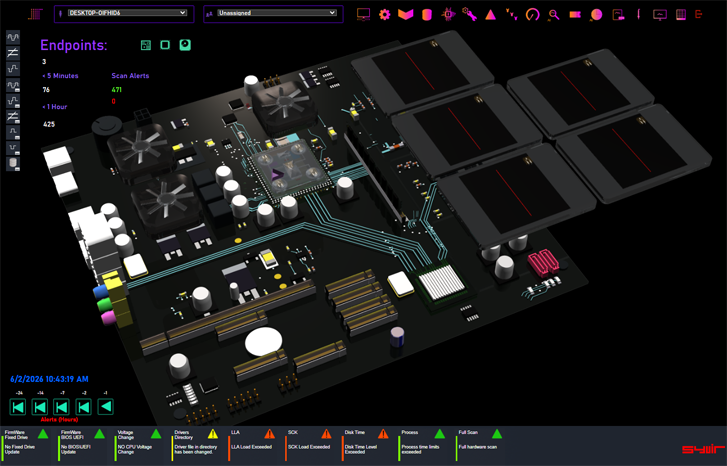Click the red logout exit icon

click(699, 14)
